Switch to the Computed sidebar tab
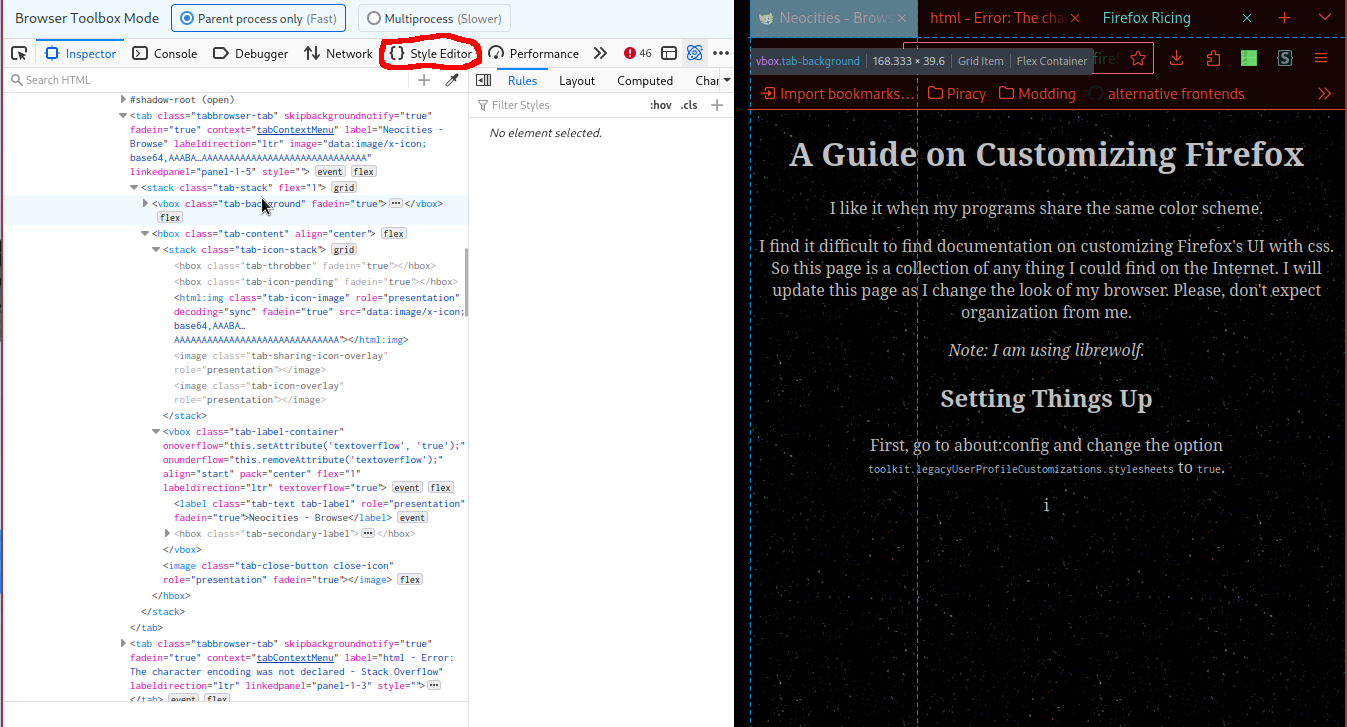The image size is (1347, 727). (x=645, y=81)
